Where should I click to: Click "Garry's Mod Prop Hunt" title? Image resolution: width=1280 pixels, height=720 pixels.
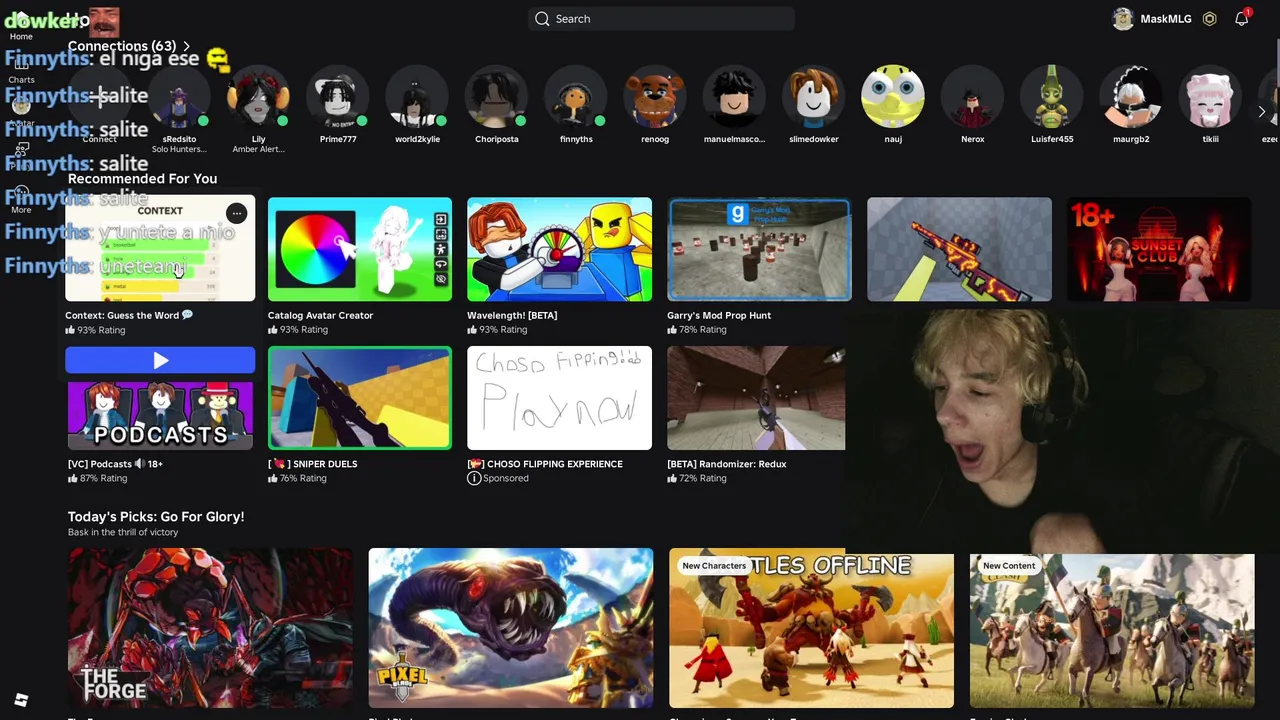pos(719,315)
